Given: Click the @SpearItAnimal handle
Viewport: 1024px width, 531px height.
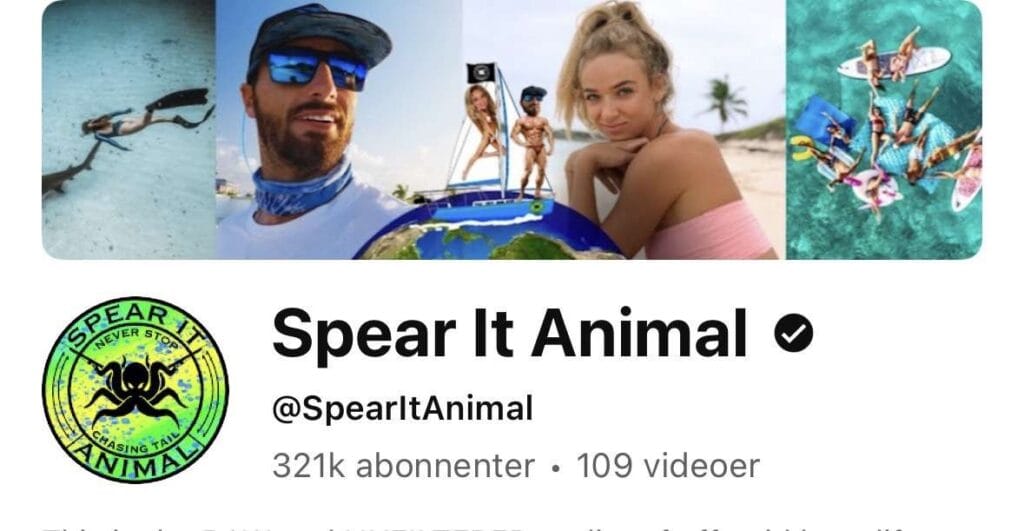Looking at the screenshot, I should (402, 409).
